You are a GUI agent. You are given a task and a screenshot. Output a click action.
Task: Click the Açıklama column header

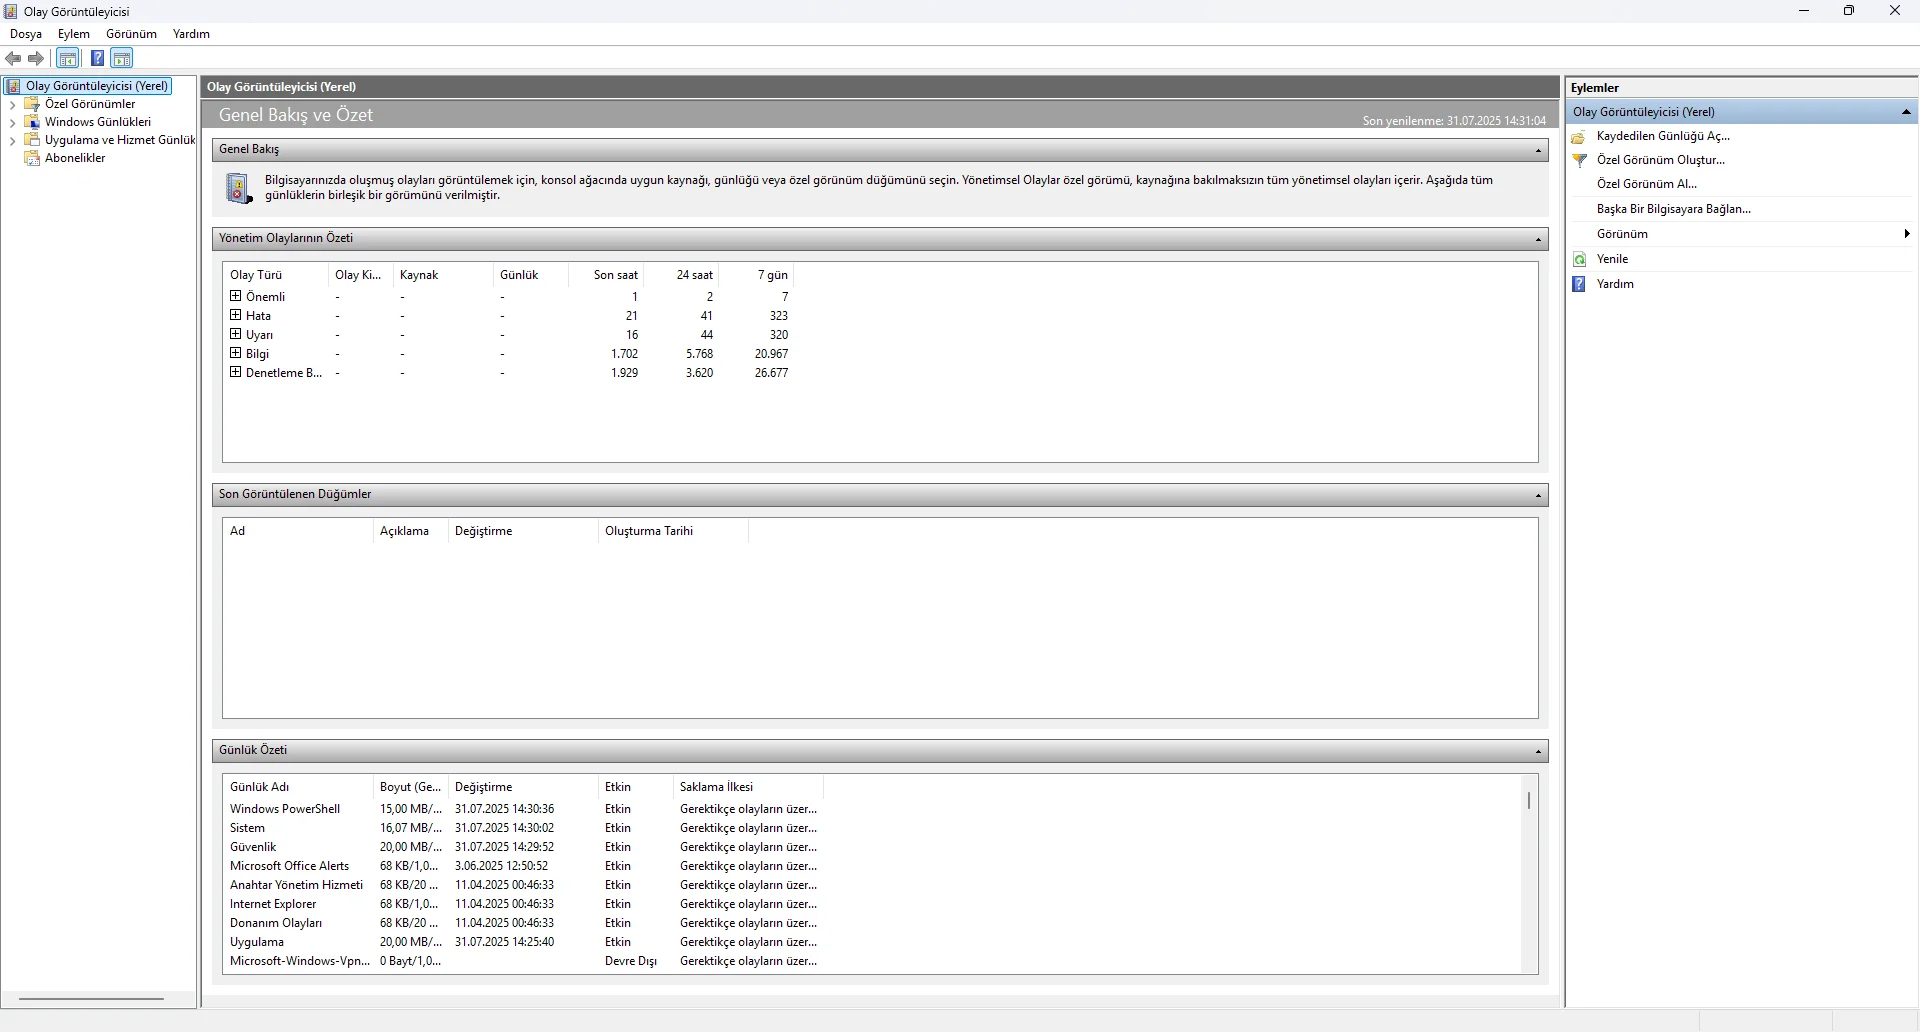coord(411,531)
